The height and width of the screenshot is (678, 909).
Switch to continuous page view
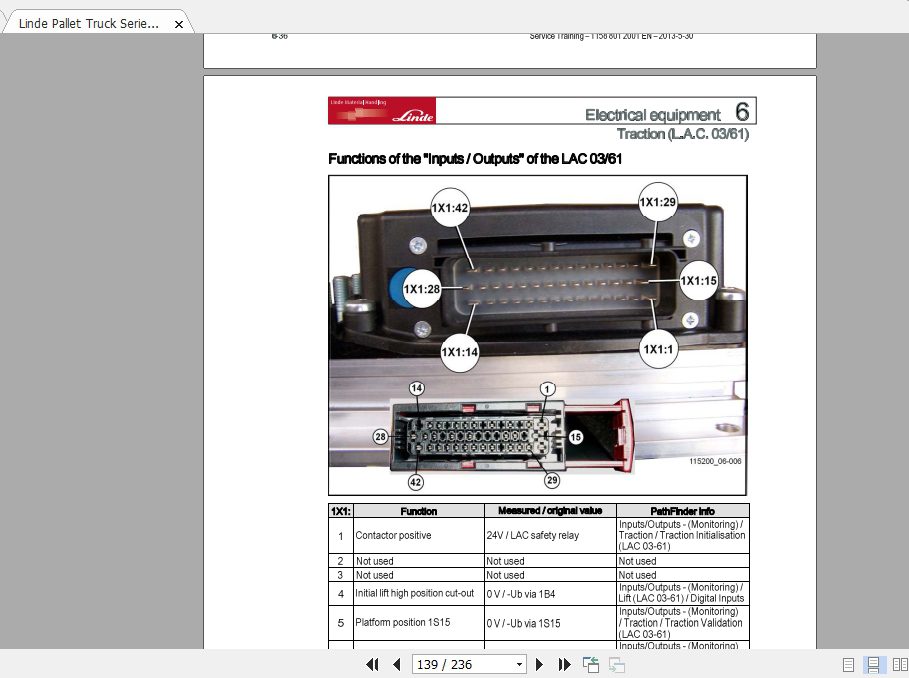873,665
